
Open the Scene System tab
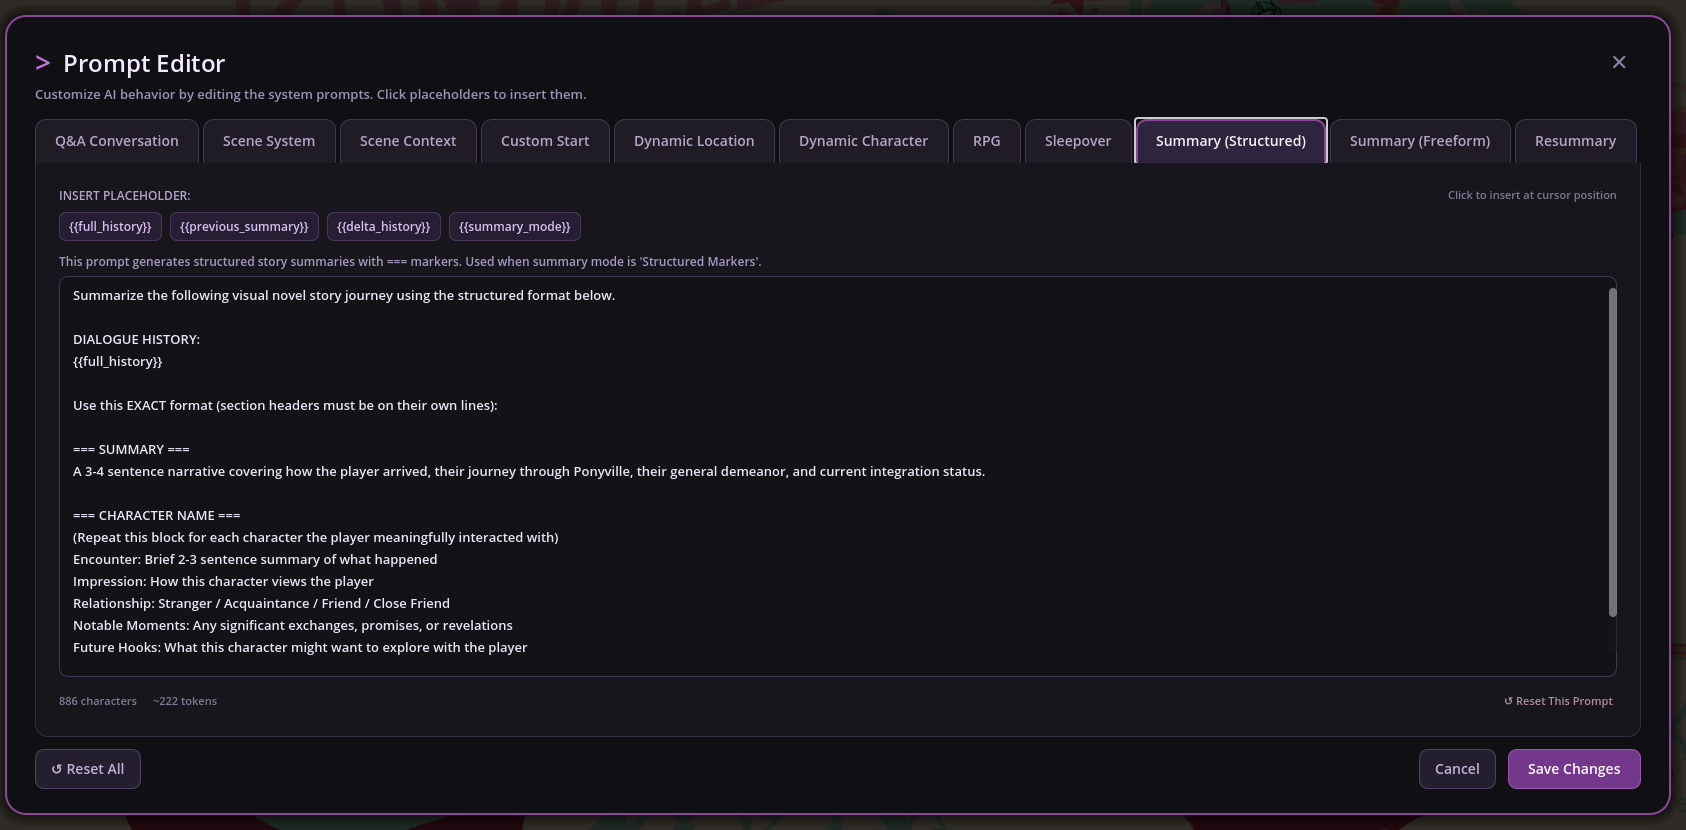pyautogui.click(x=269, y=141)
